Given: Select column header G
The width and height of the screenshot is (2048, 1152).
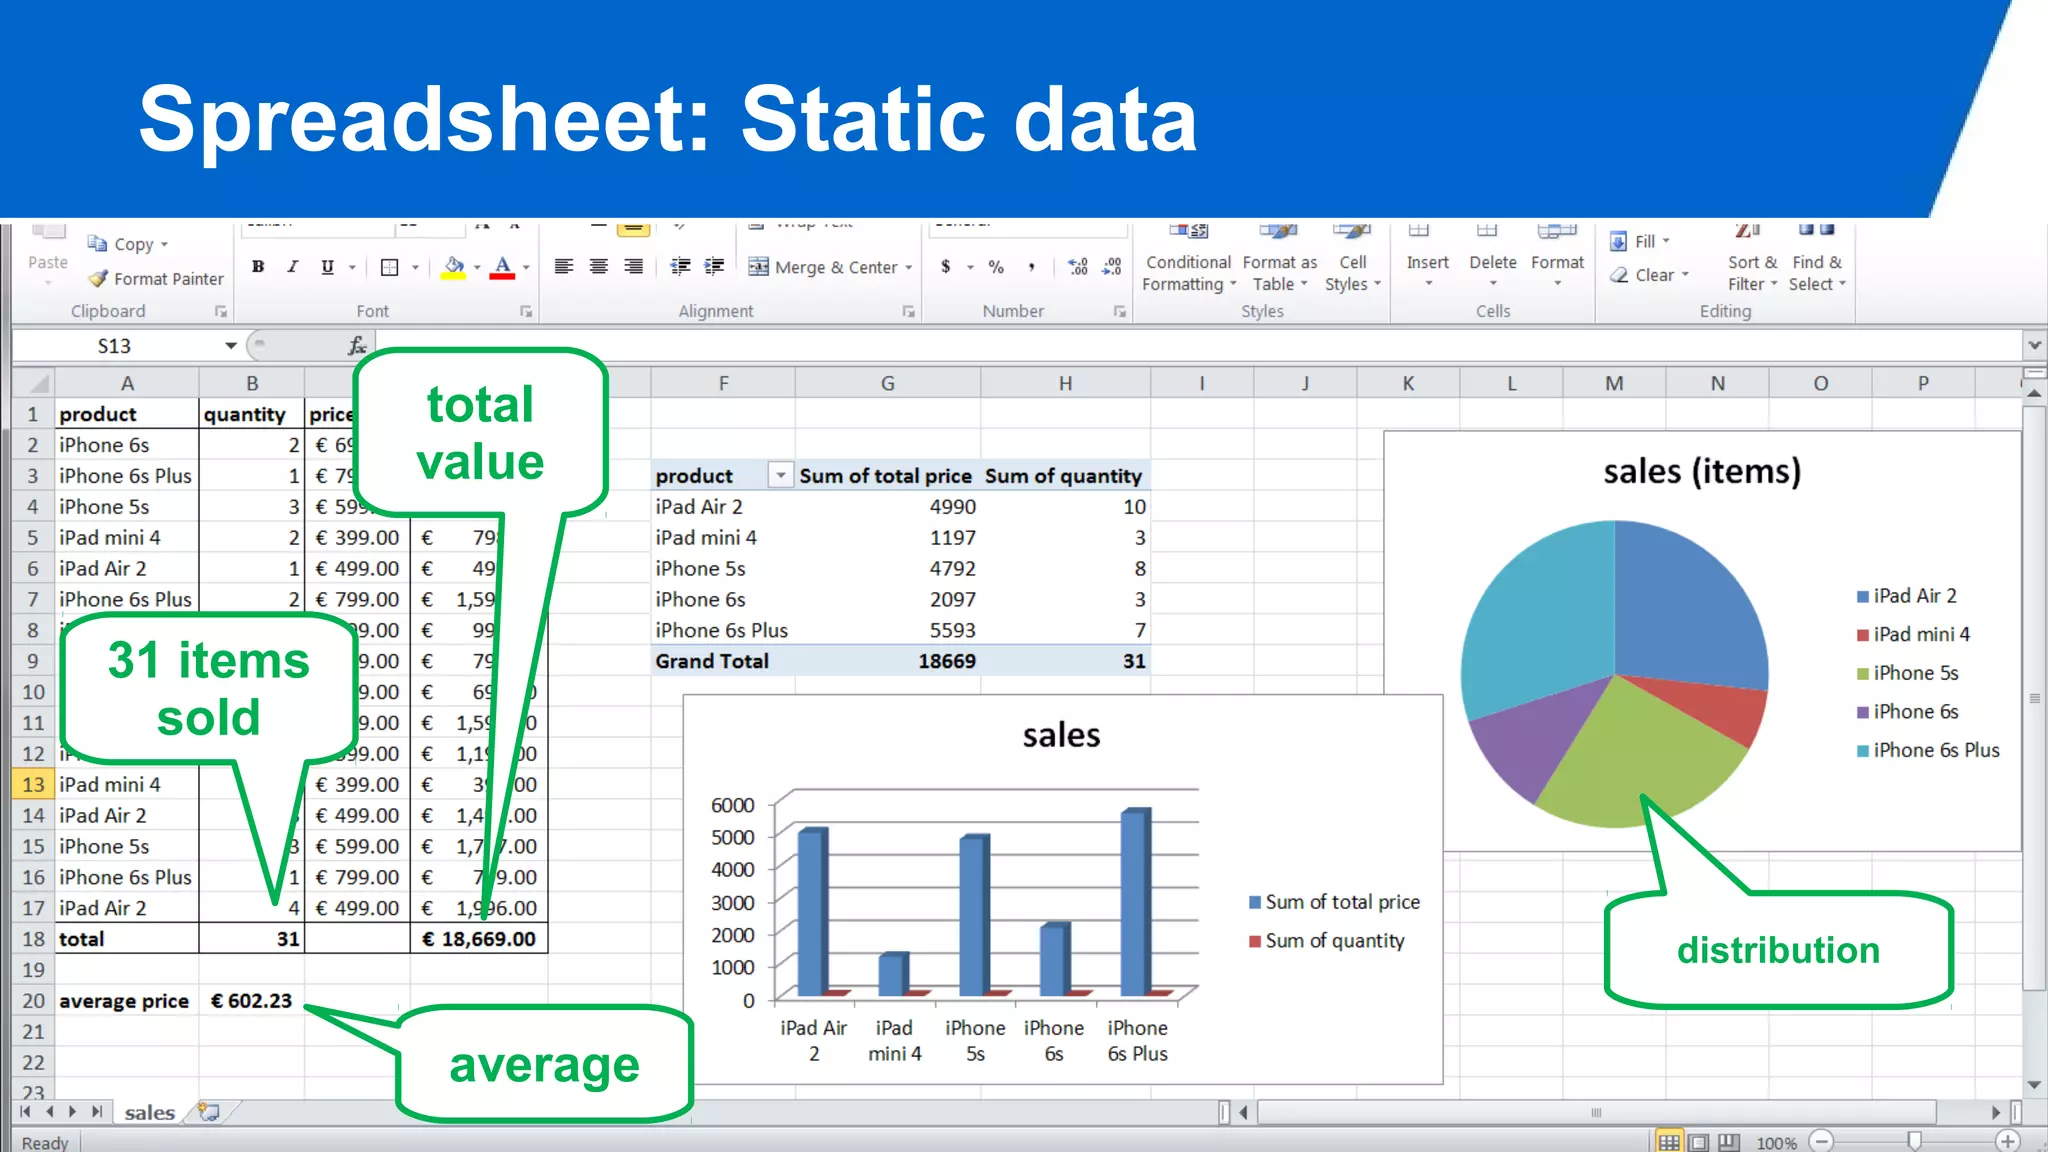Looking at the screenshot, I should point(887,383).
